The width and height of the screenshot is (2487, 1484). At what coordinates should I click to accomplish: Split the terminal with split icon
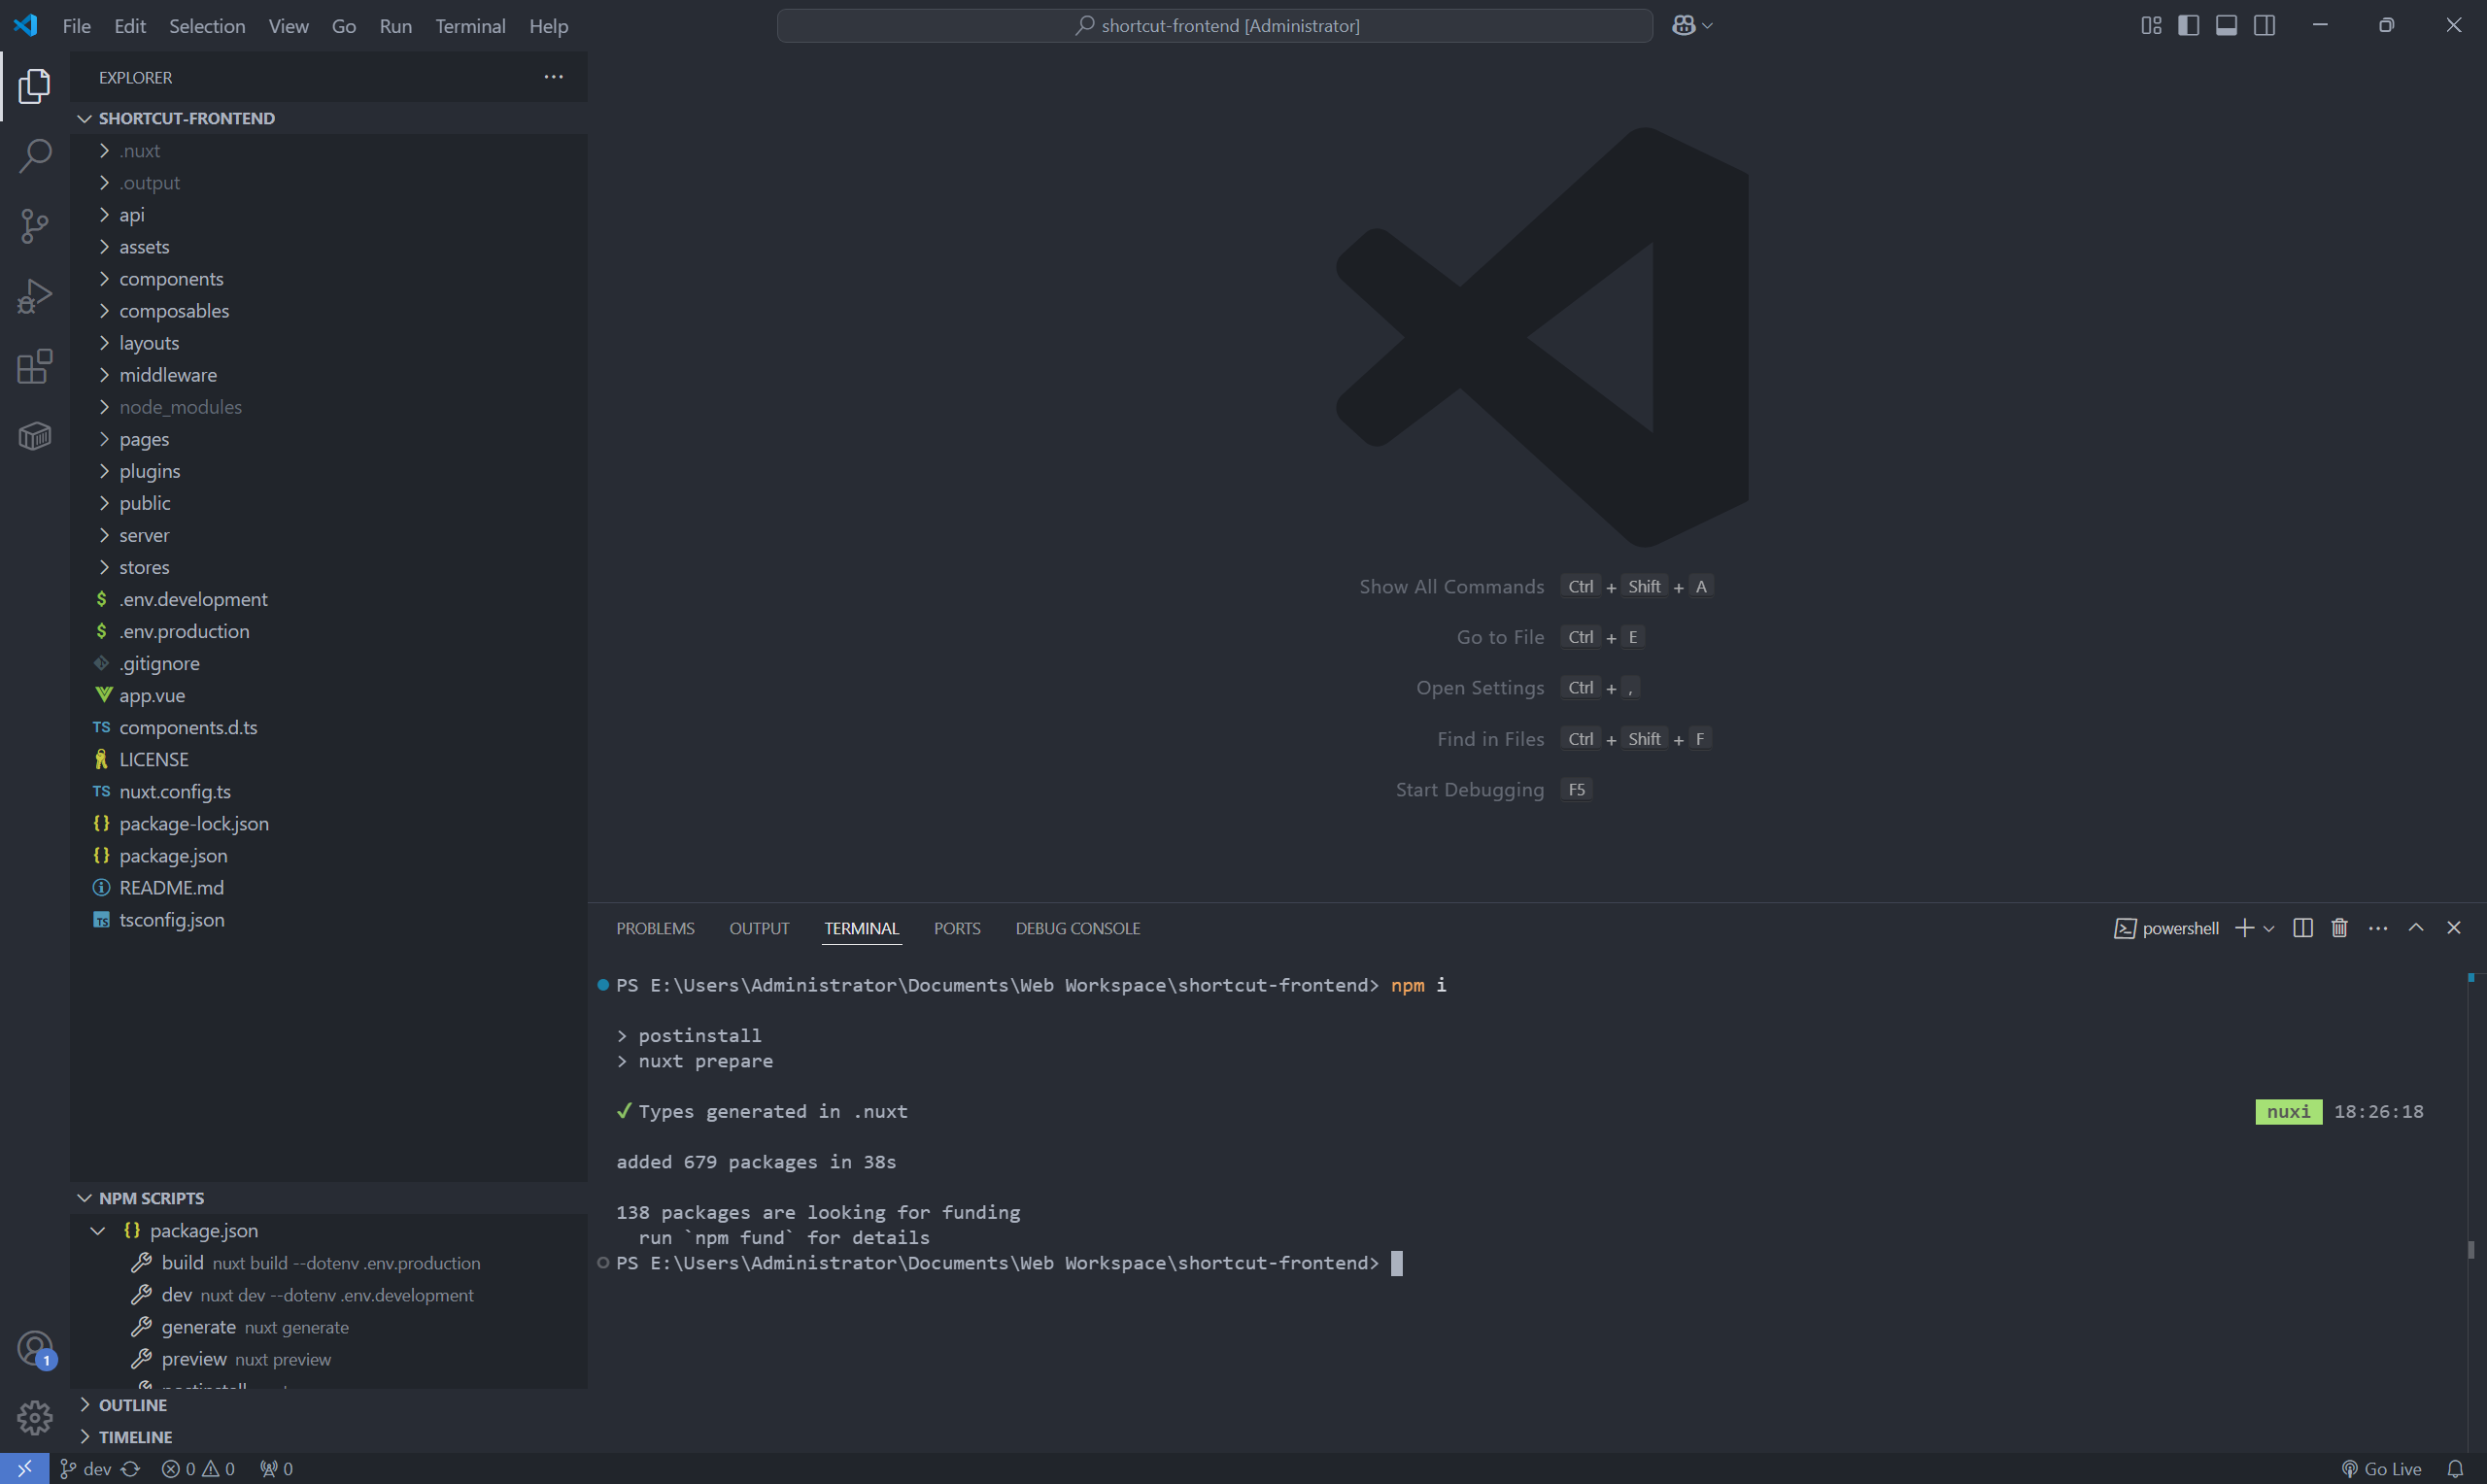(x=2302, y=928)
